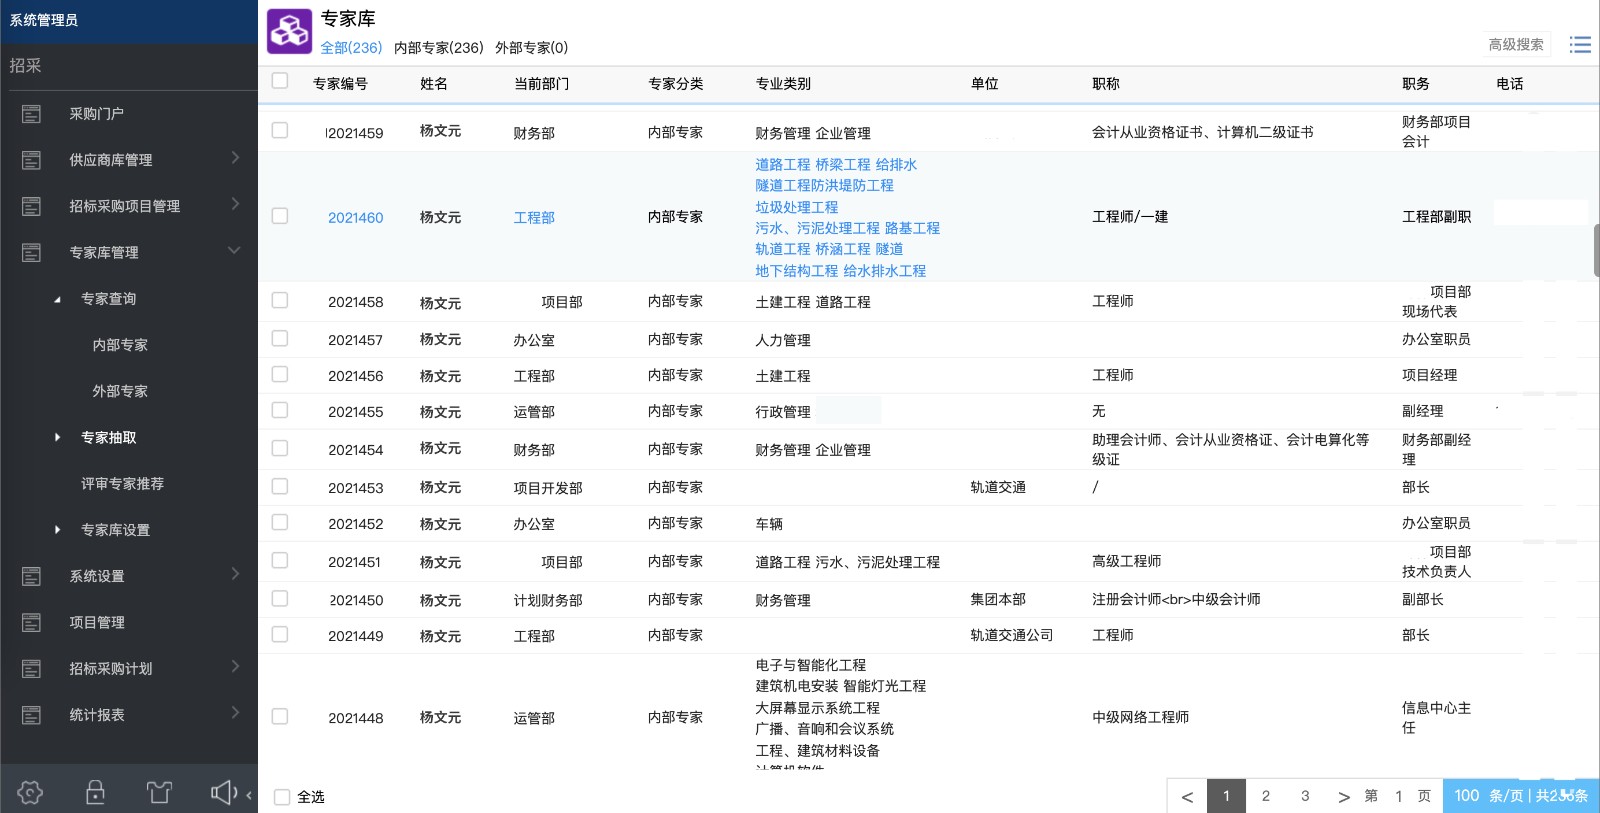Click the 职称 column header
This screenshot has height=813, width=1600.
click(x=1106, y=84)
